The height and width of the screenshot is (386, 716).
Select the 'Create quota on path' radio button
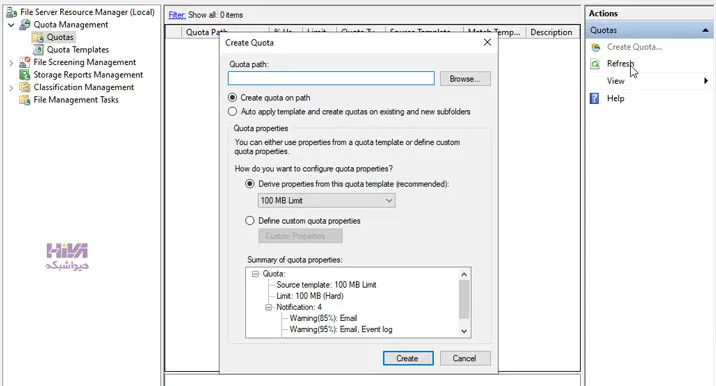tap(232, 98)
